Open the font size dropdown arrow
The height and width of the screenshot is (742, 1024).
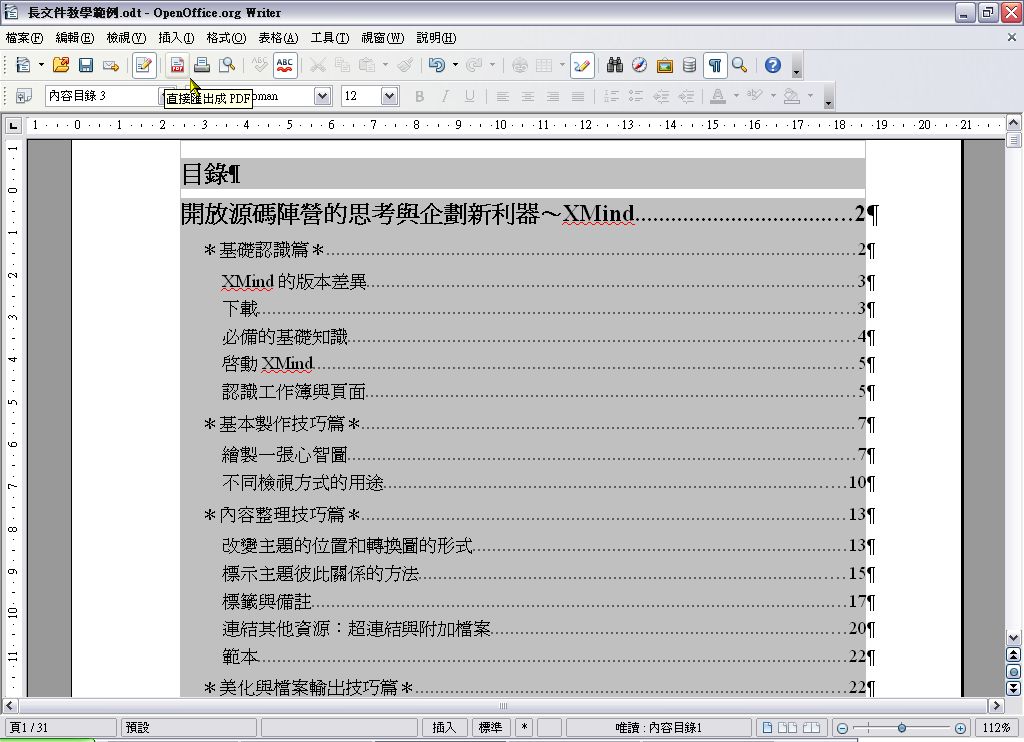[389, 96]
